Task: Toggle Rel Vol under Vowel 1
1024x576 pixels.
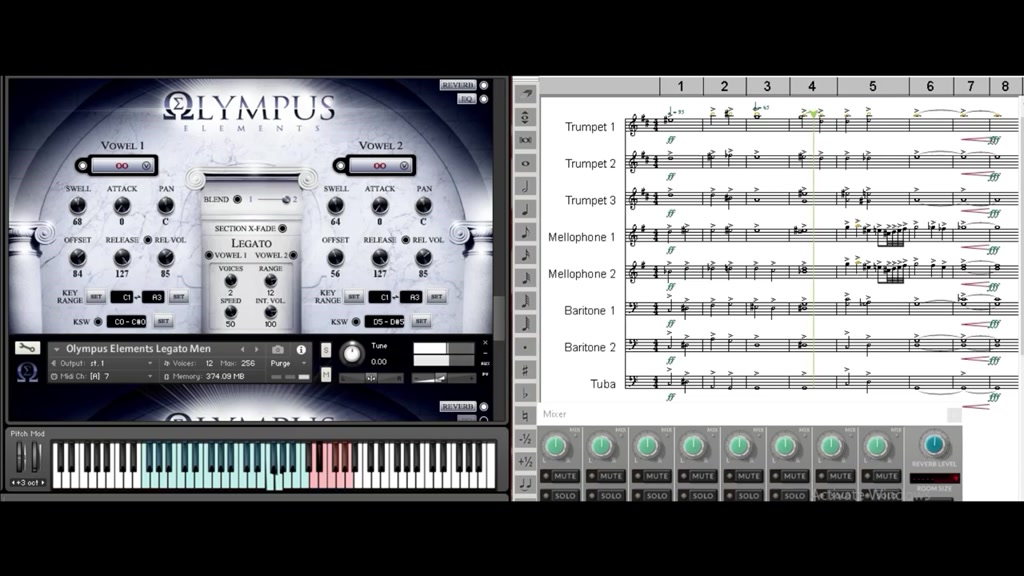Action: coord(148,240)
